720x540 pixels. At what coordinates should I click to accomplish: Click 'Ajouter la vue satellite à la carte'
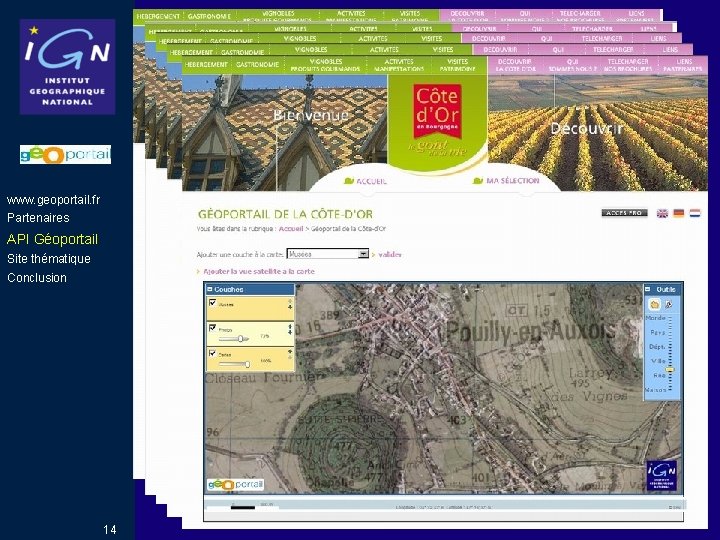[x=259, y=271]
